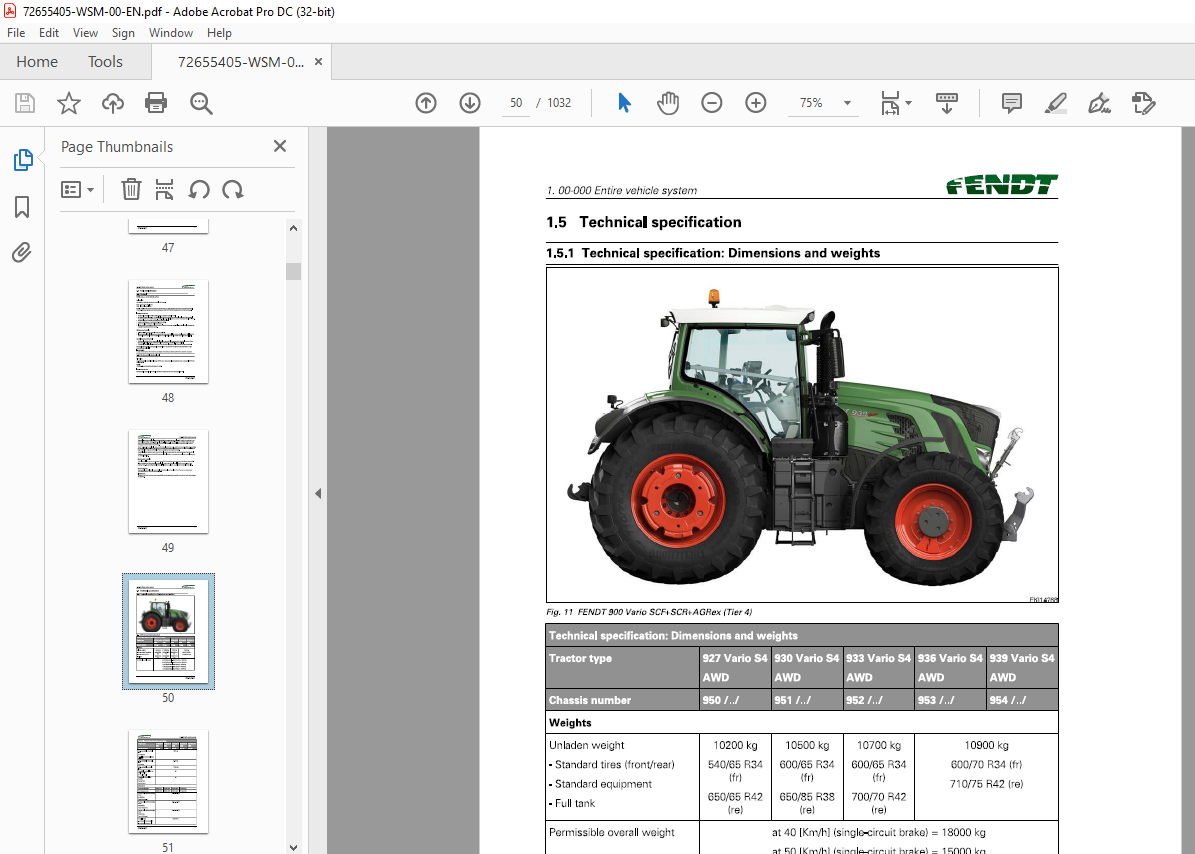Viewport: 1195px width, 854px height.
Task: Click the heading '1.5 Technical specification'
Action: (643, 222)
